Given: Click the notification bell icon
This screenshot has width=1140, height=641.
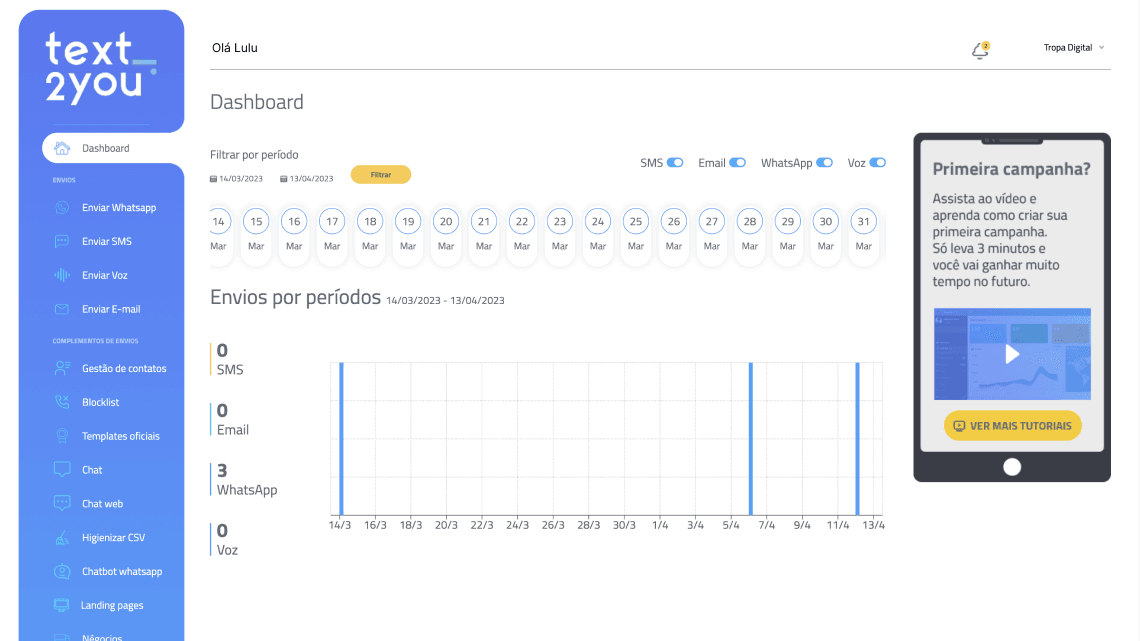Looking at the screenshot, I should (980, 50).
